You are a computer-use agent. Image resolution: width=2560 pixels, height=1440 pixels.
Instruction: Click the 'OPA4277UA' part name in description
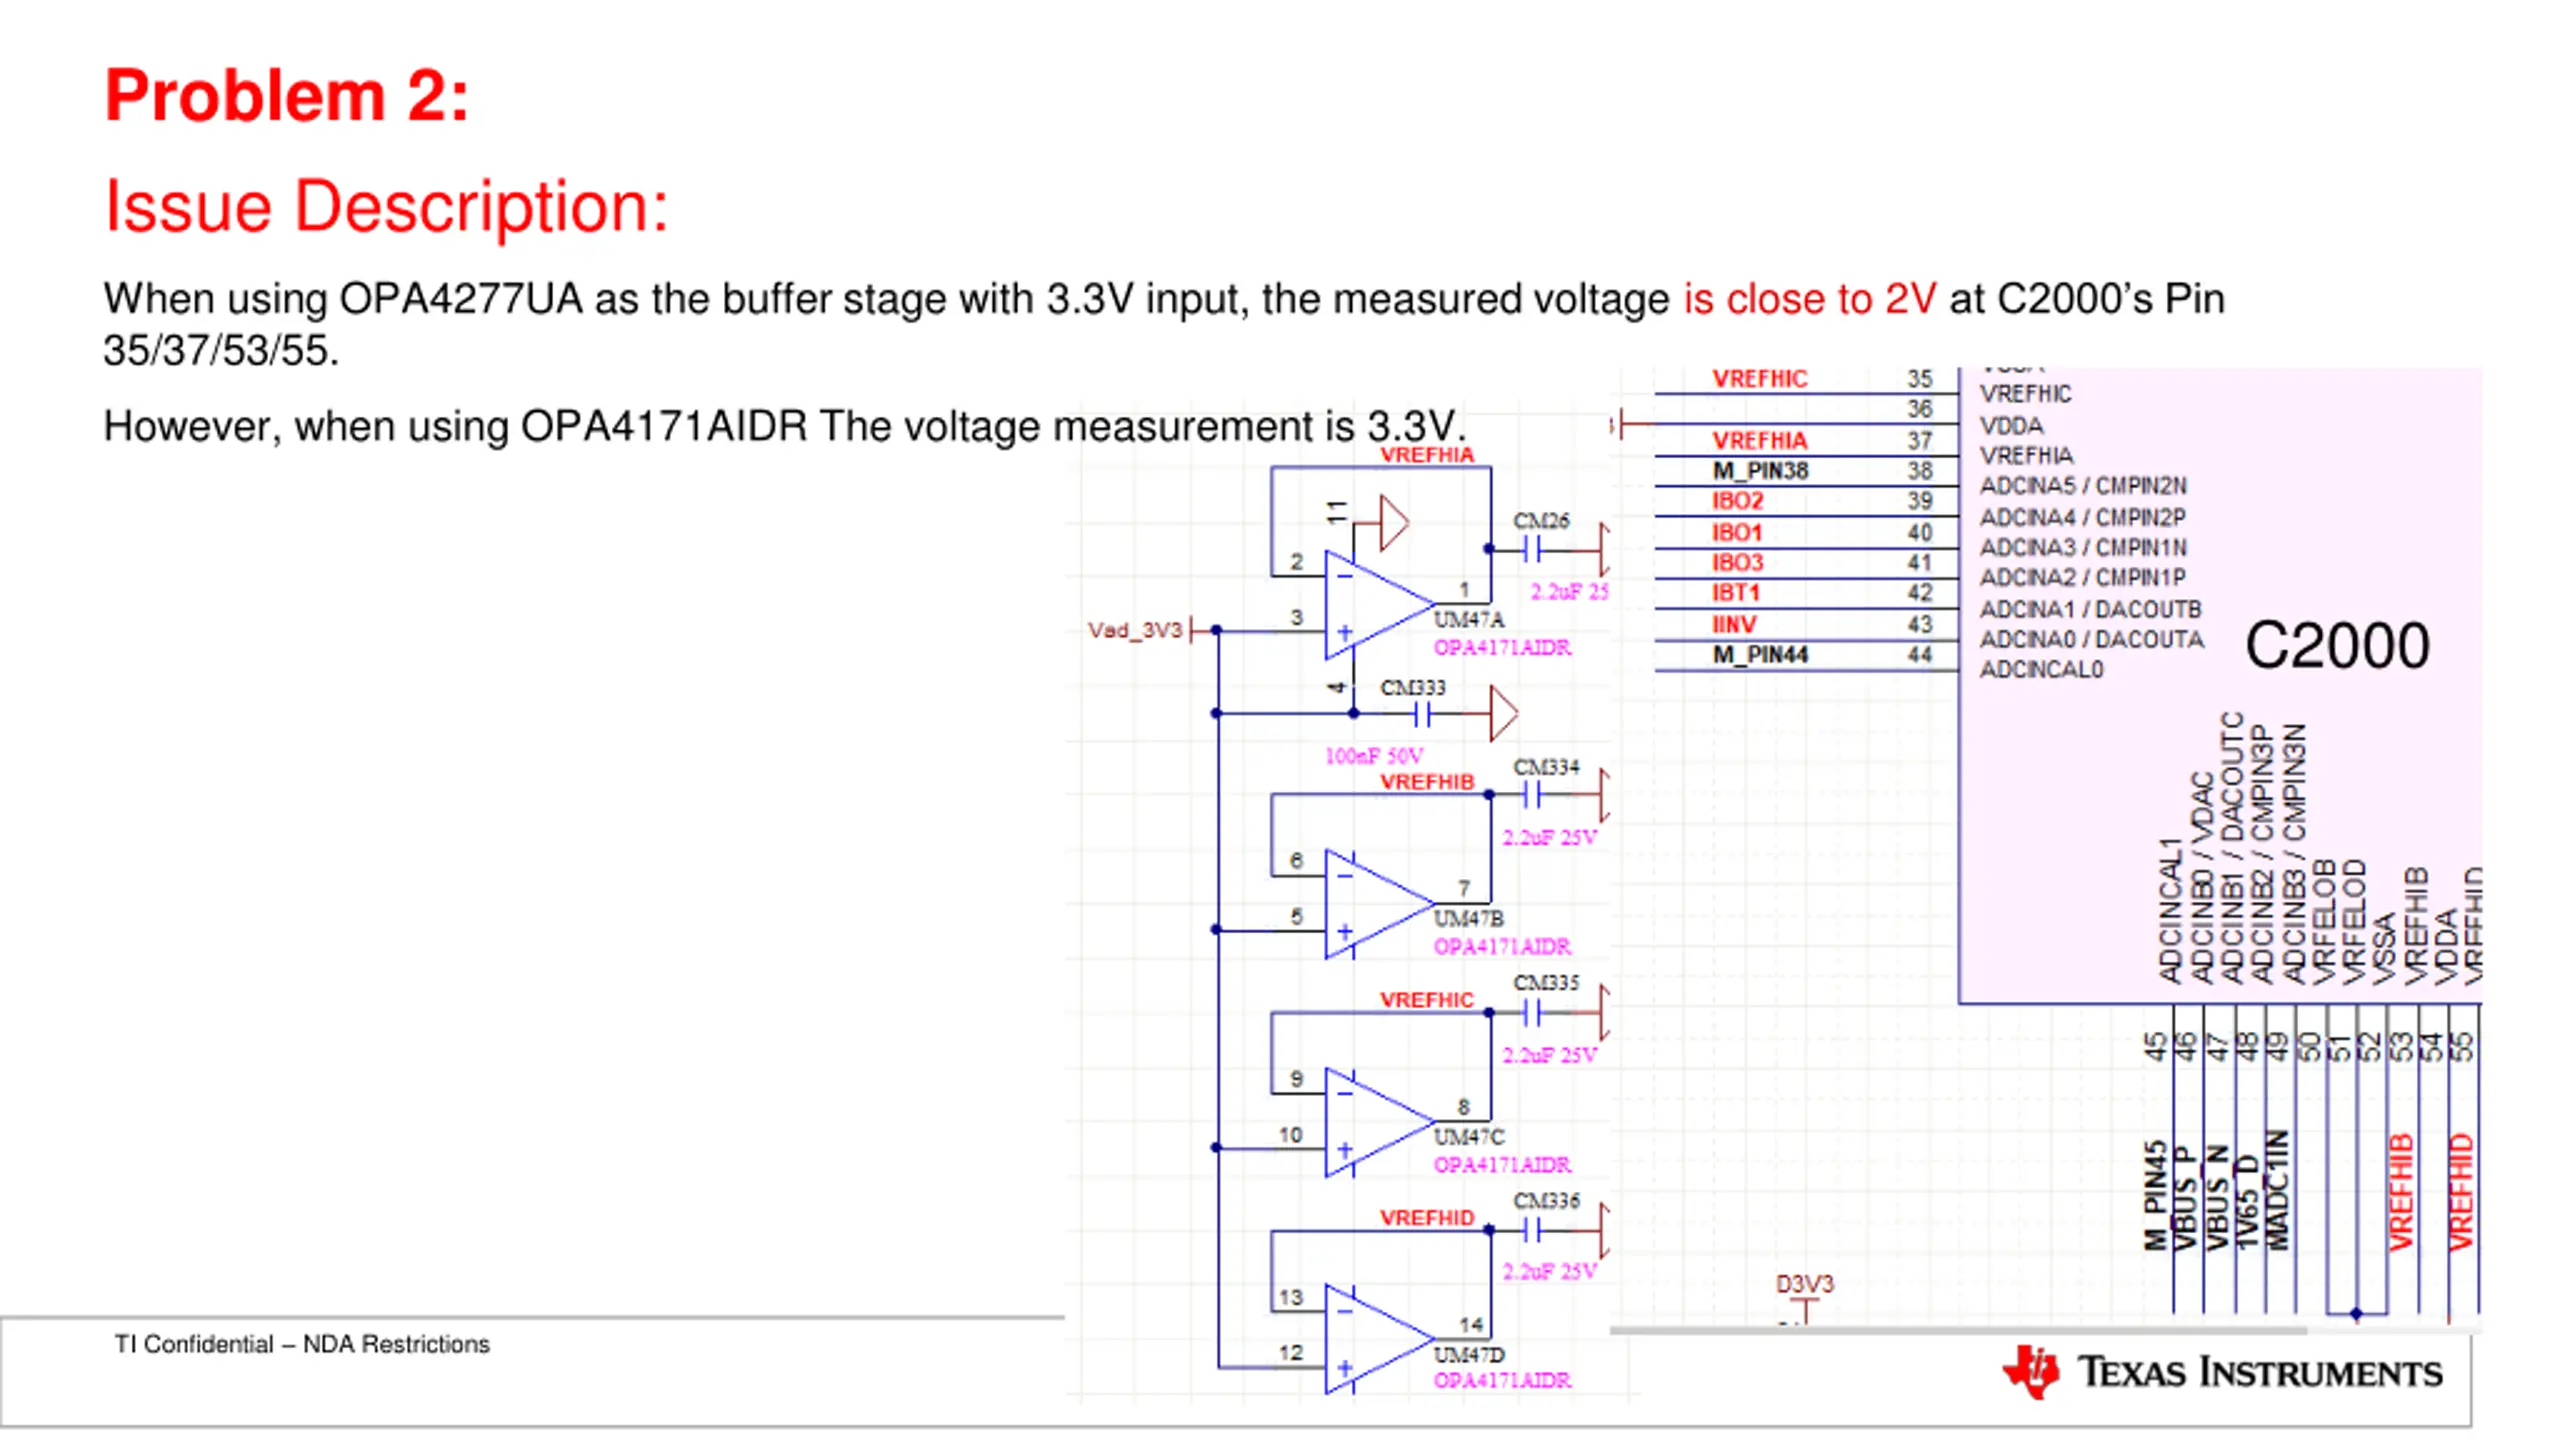click(461, 299)
